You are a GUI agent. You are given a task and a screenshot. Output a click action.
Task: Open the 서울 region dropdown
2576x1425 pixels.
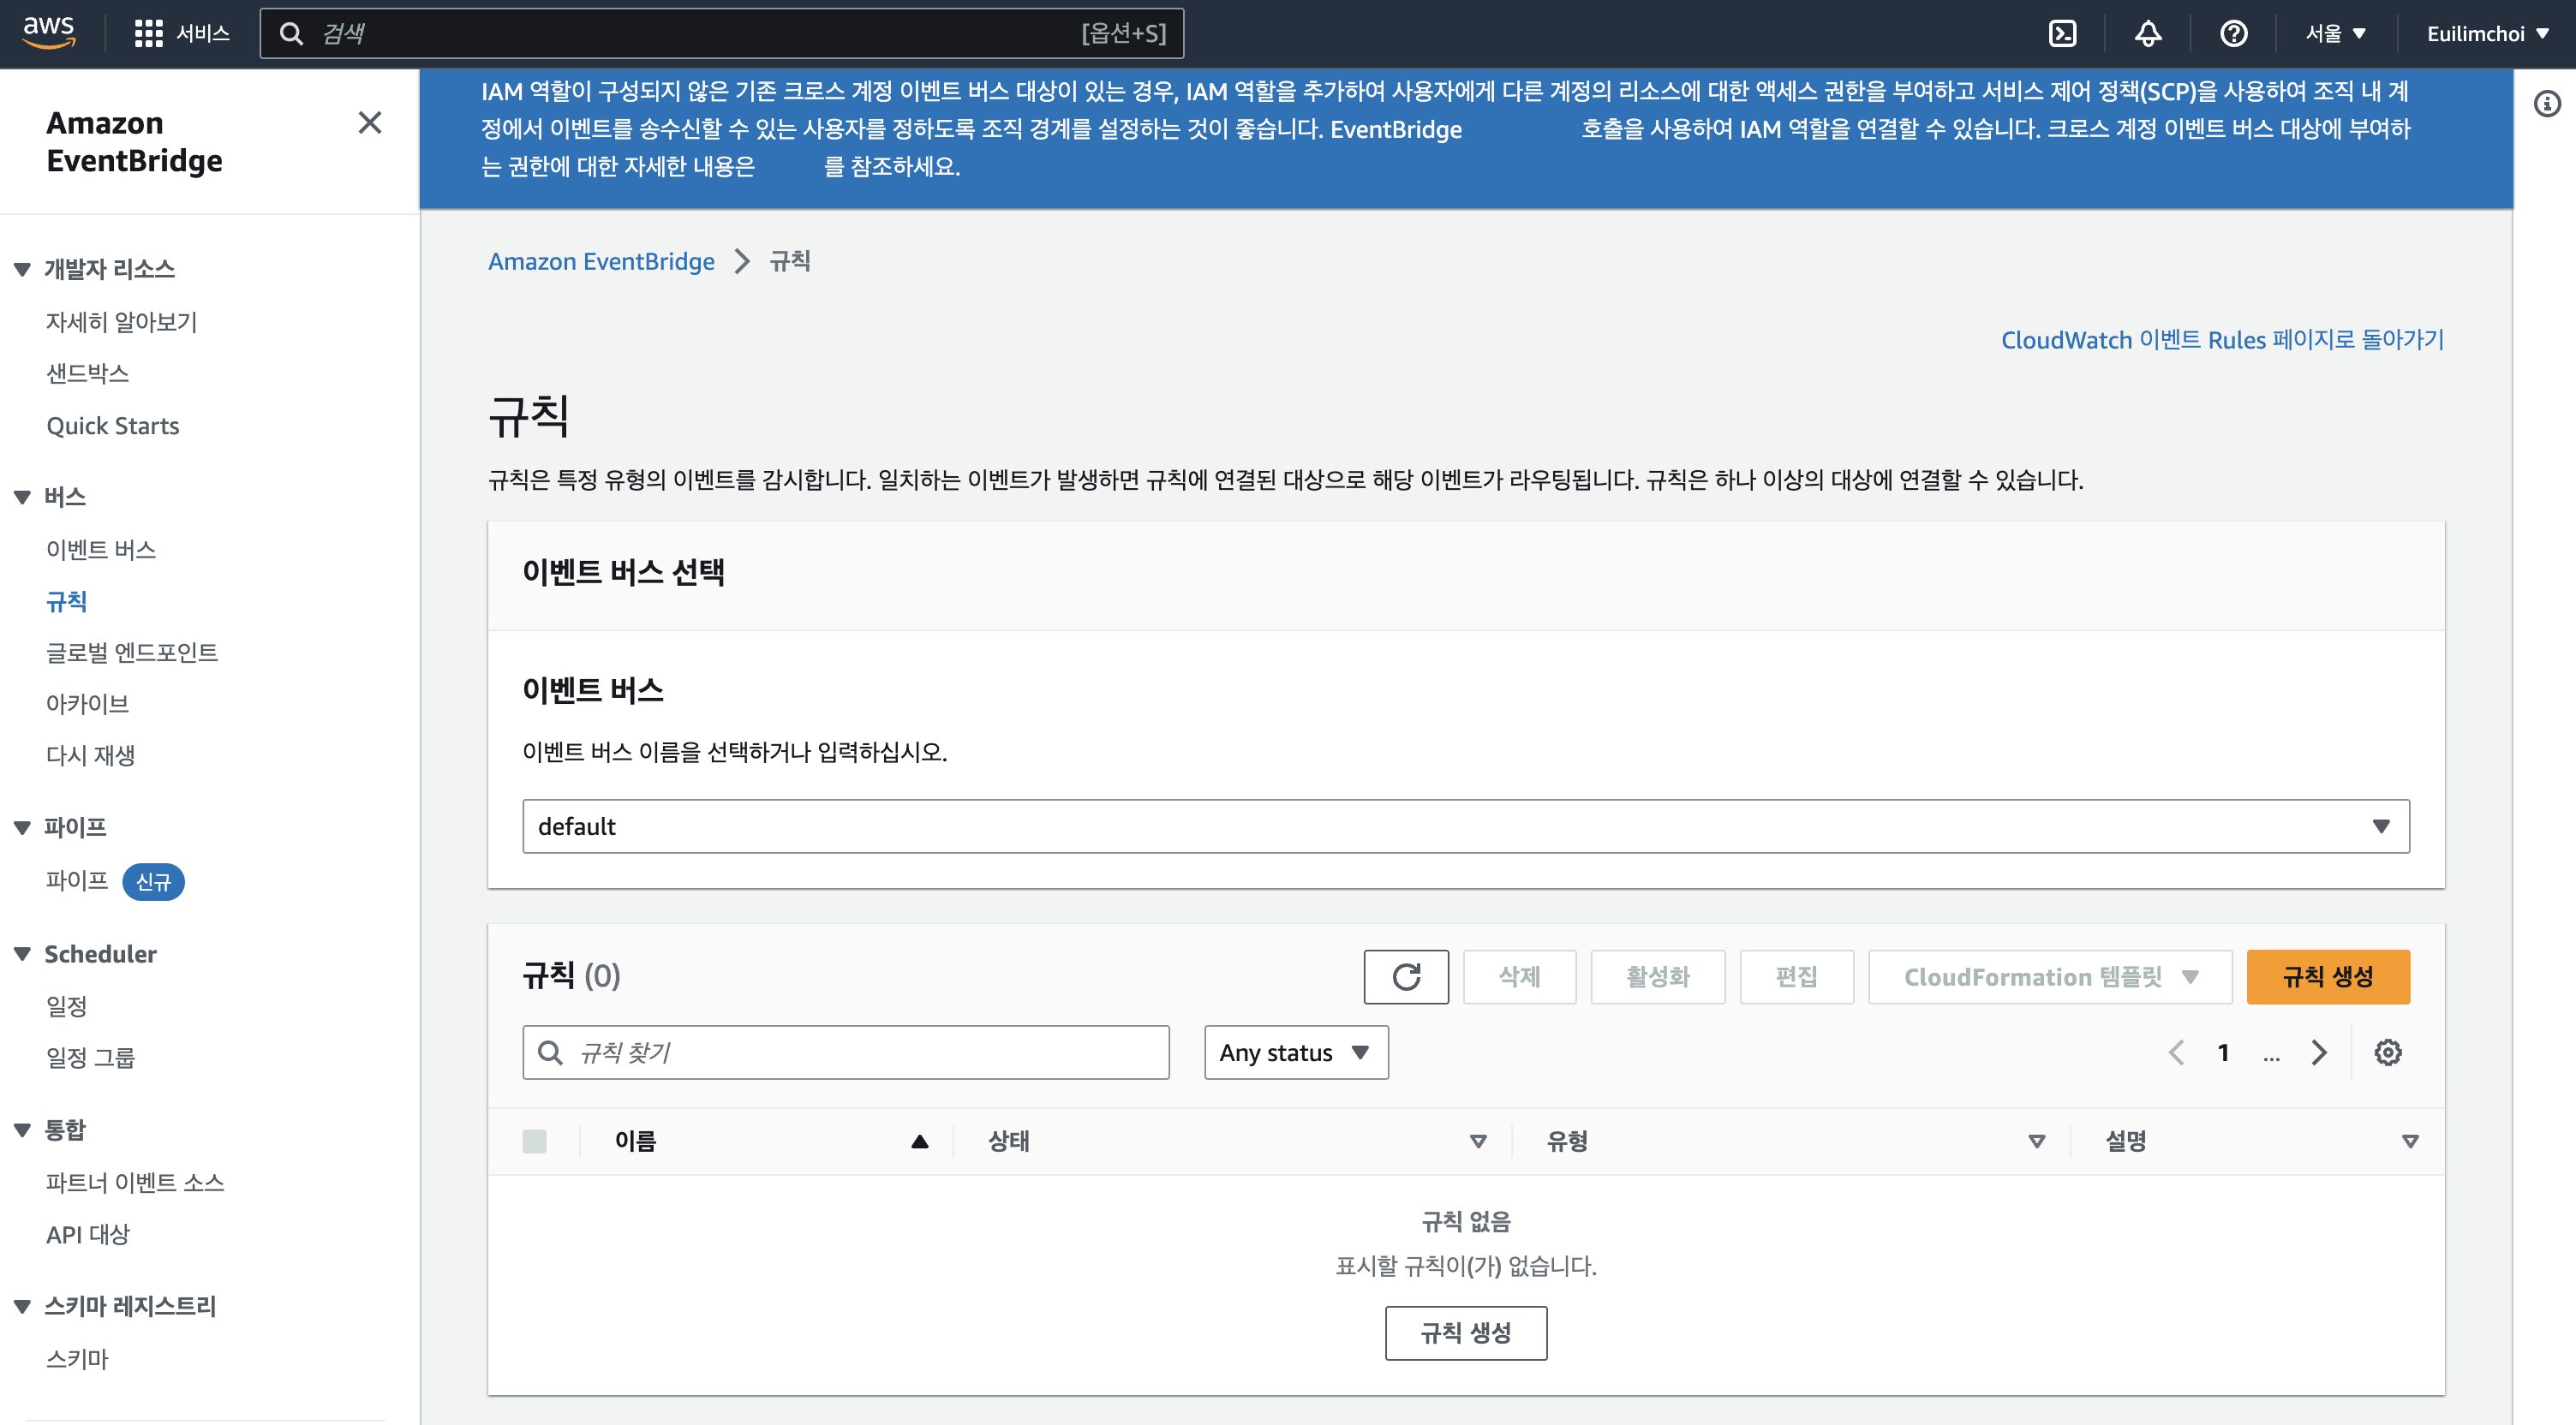tap(2335, 34)
